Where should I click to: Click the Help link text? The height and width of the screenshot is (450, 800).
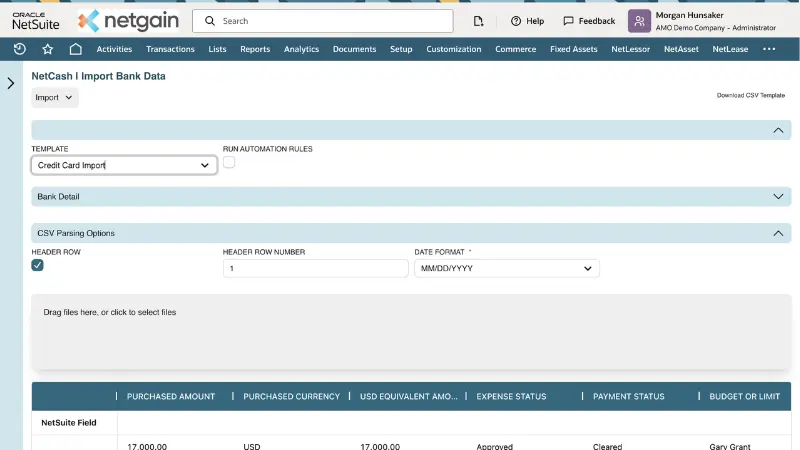click(x=535, y=21)
